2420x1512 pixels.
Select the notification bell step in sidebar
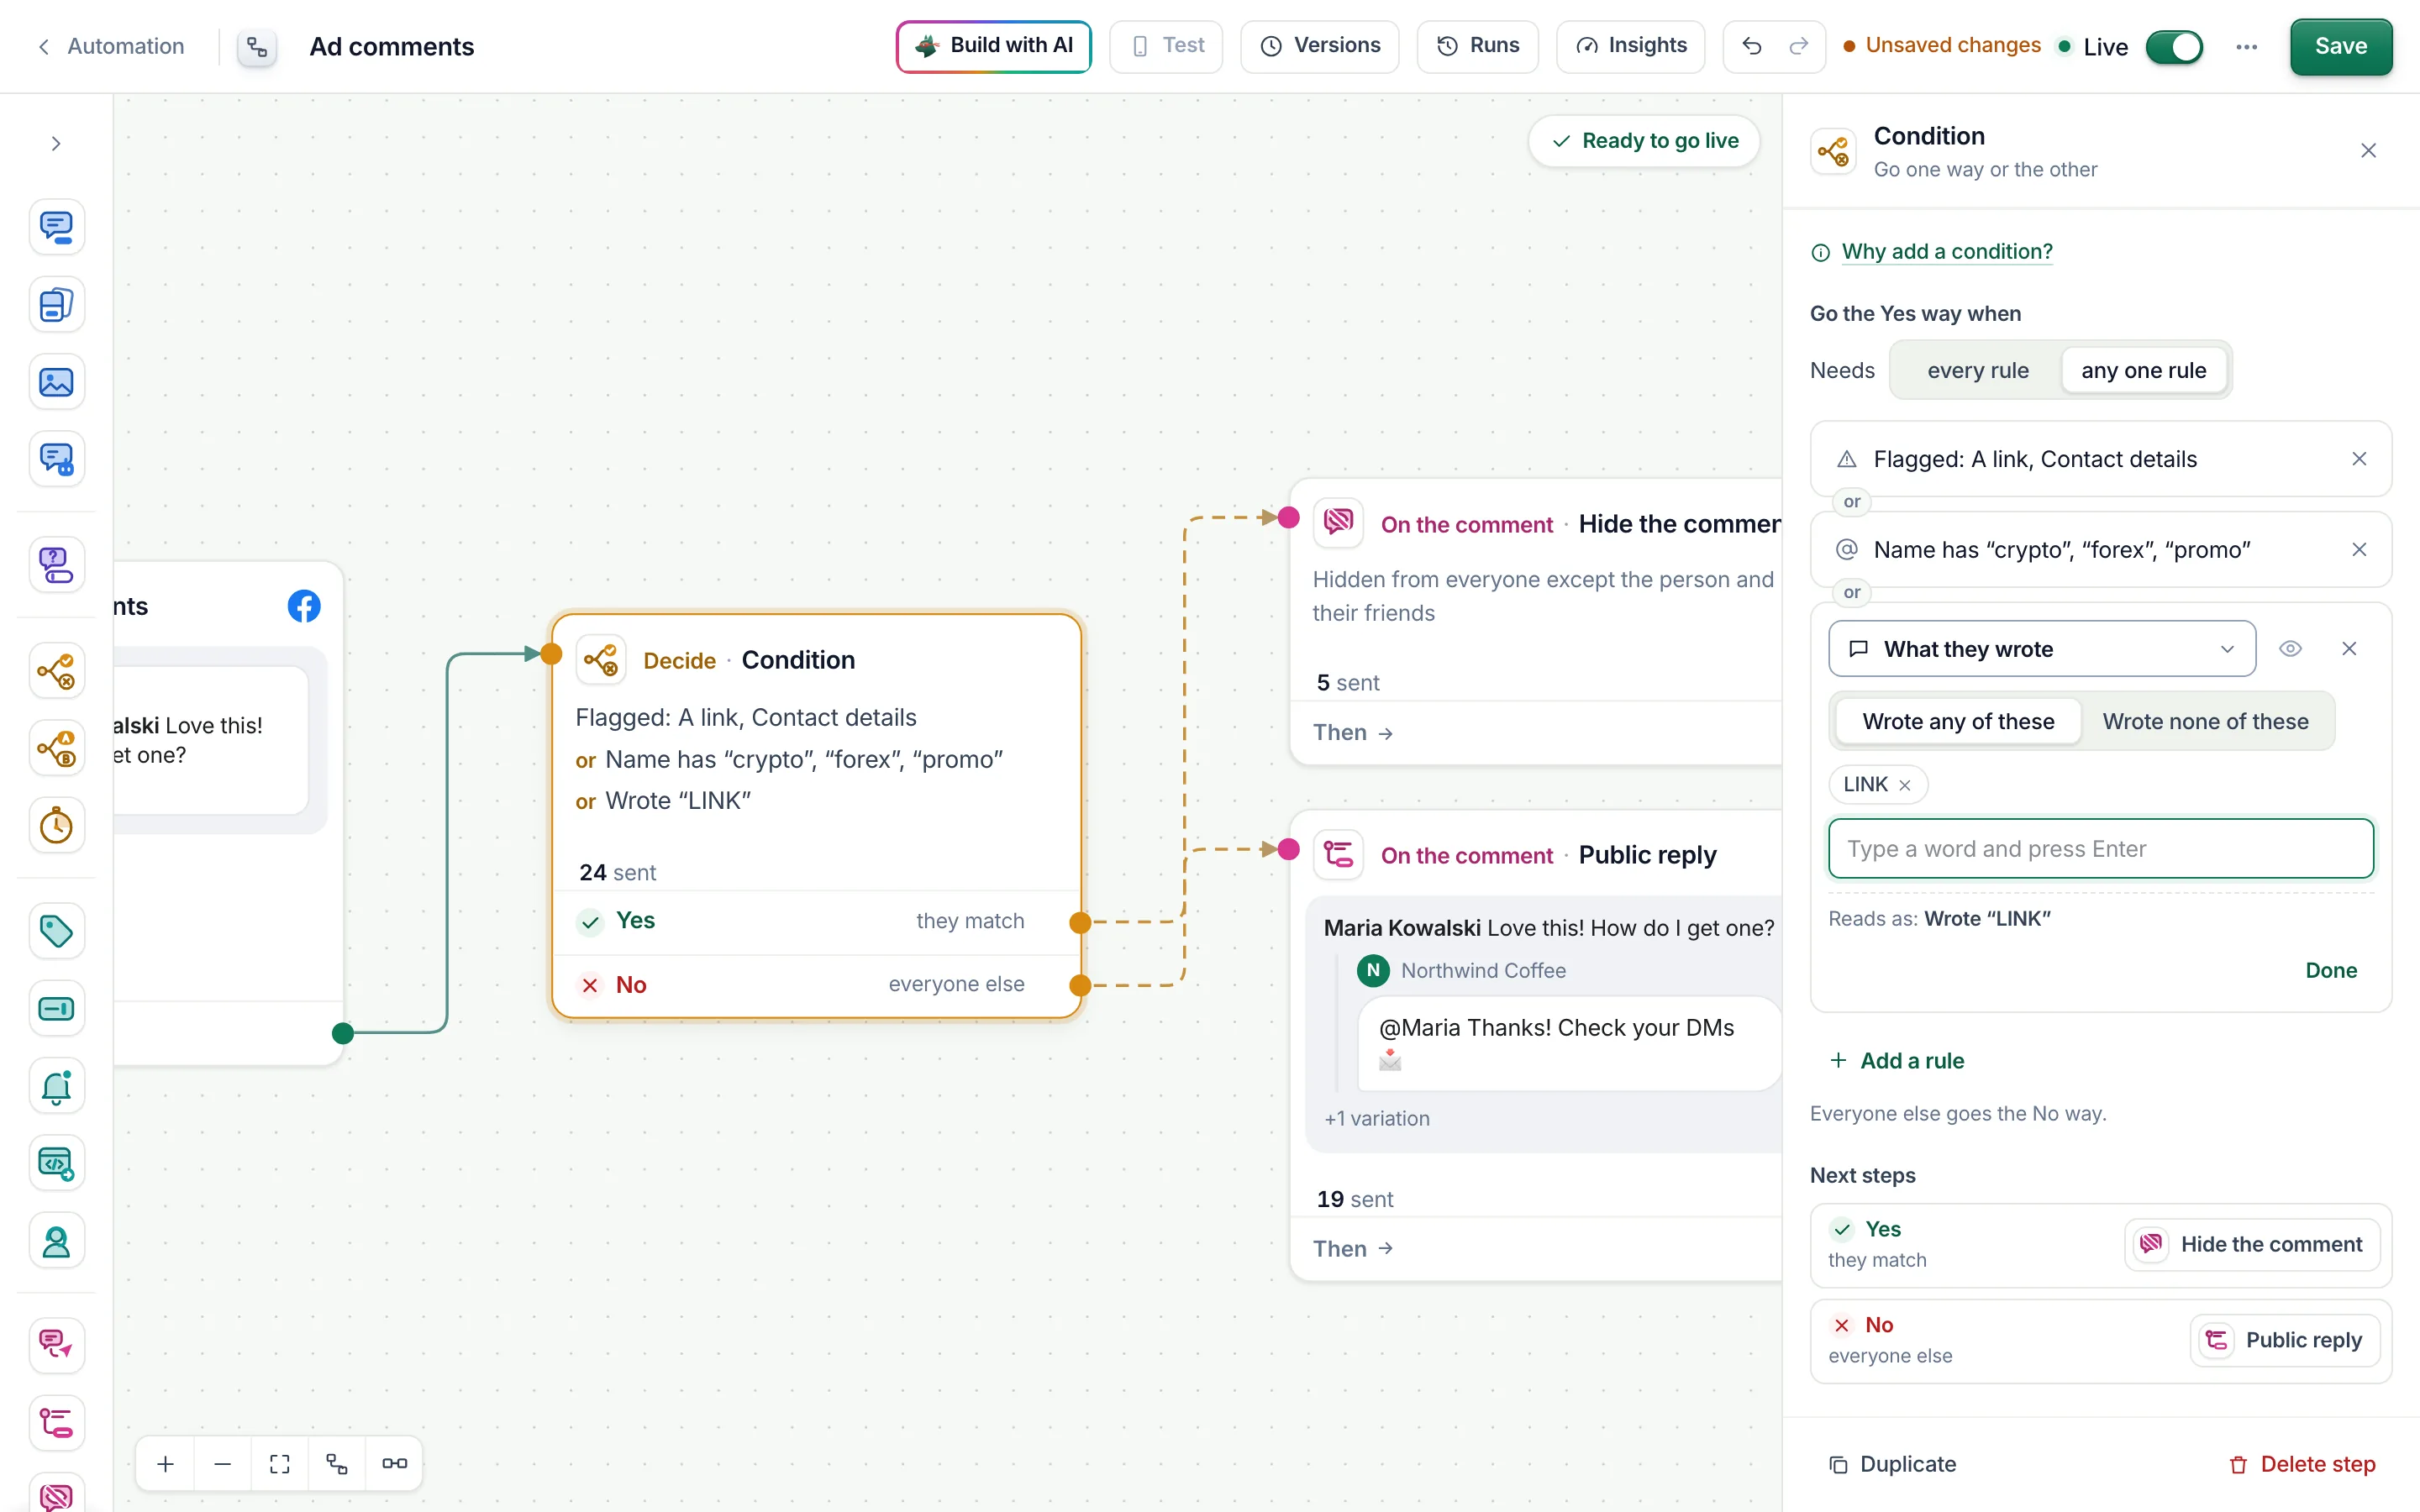pyautogui.click(x=56, y=1086)
